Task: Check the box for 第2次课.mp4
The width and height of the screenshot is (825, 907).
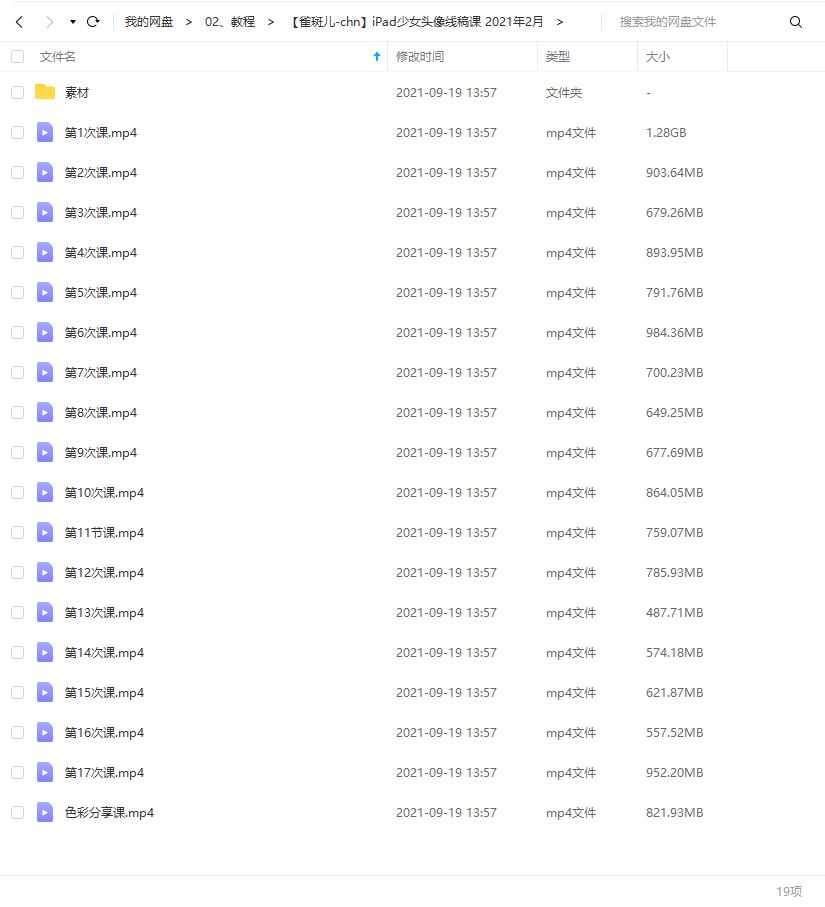Action: [18, 172]
